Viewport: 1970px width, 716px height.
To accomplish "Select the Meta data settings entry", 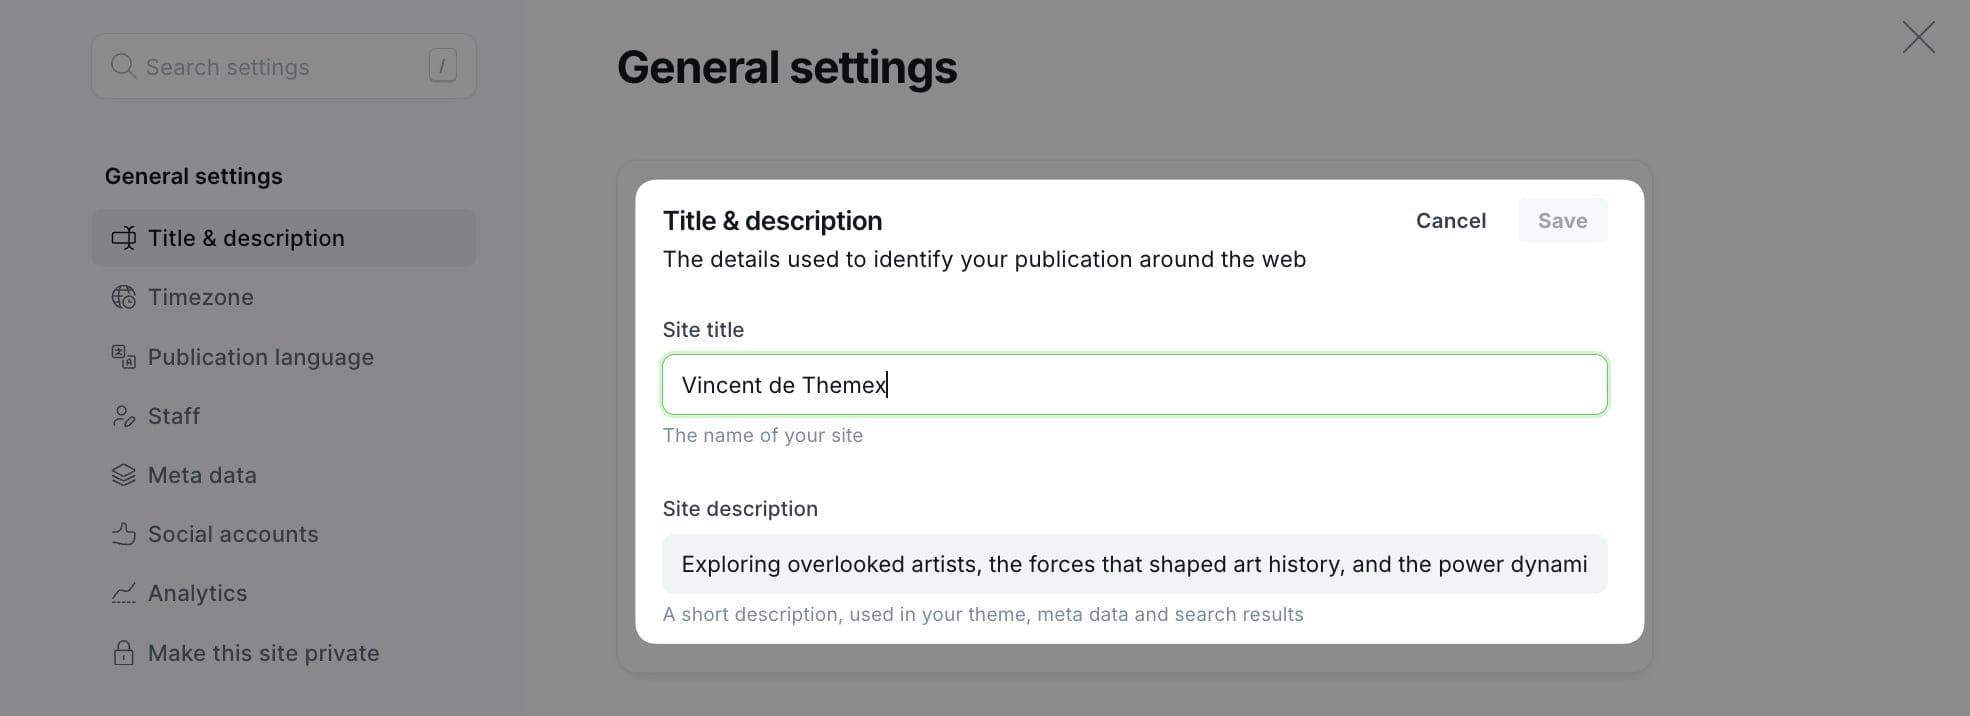I will click(x=202, y=475).
